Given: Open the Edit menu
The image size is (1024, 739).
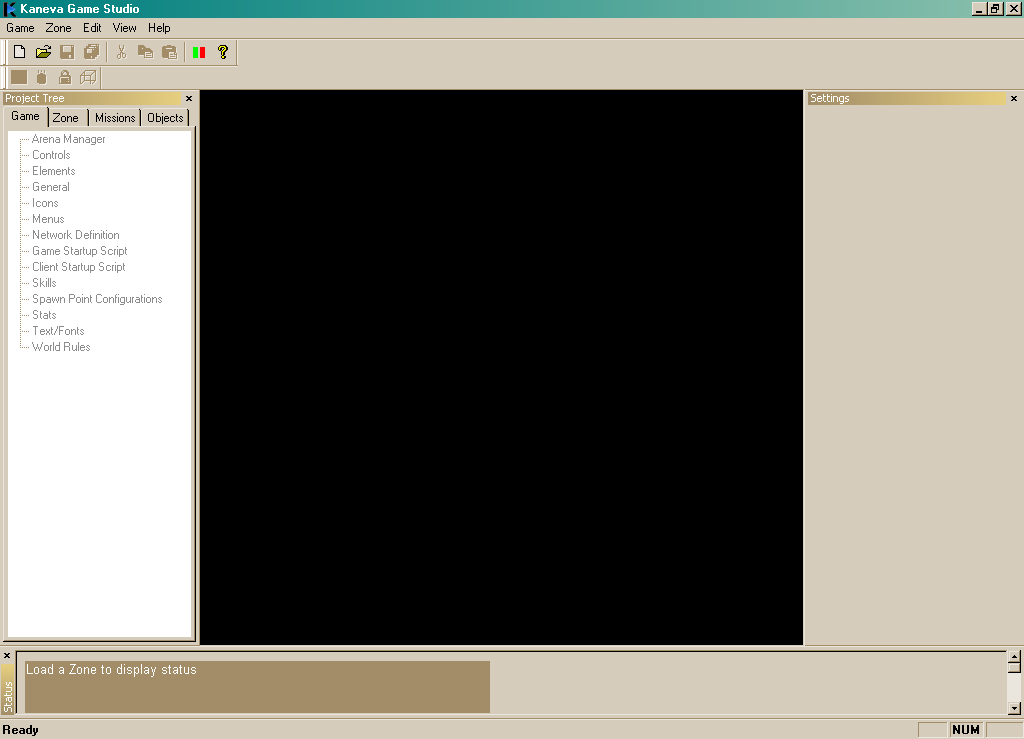Looking at the screenshot, I should pyautogui.click(x=92, y=28).
